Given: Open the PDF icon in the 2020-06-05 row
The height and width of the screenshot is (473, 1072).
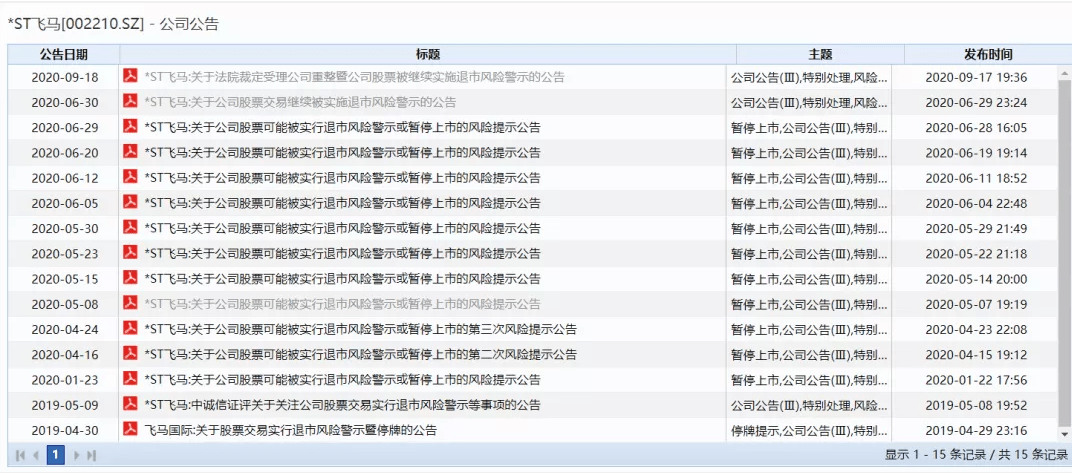Looking at the screenshot, I should [x=131, y=202].
